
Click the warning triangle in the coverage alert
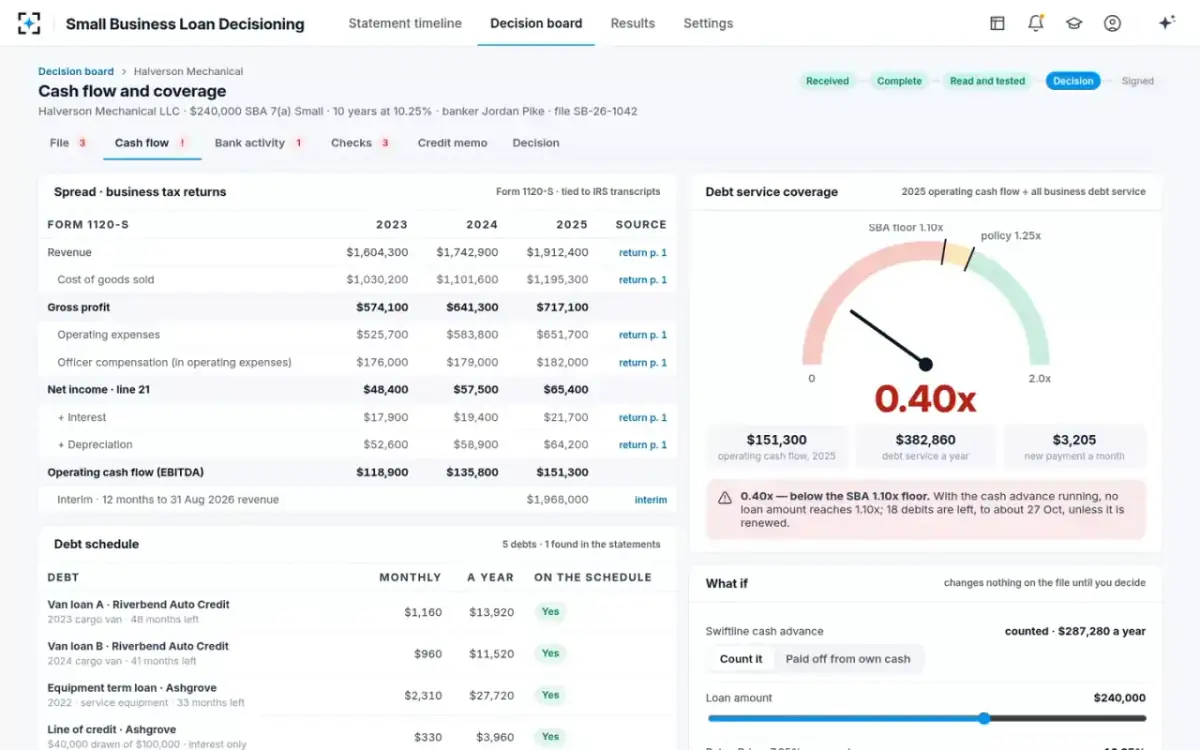(x=725, y=497)
